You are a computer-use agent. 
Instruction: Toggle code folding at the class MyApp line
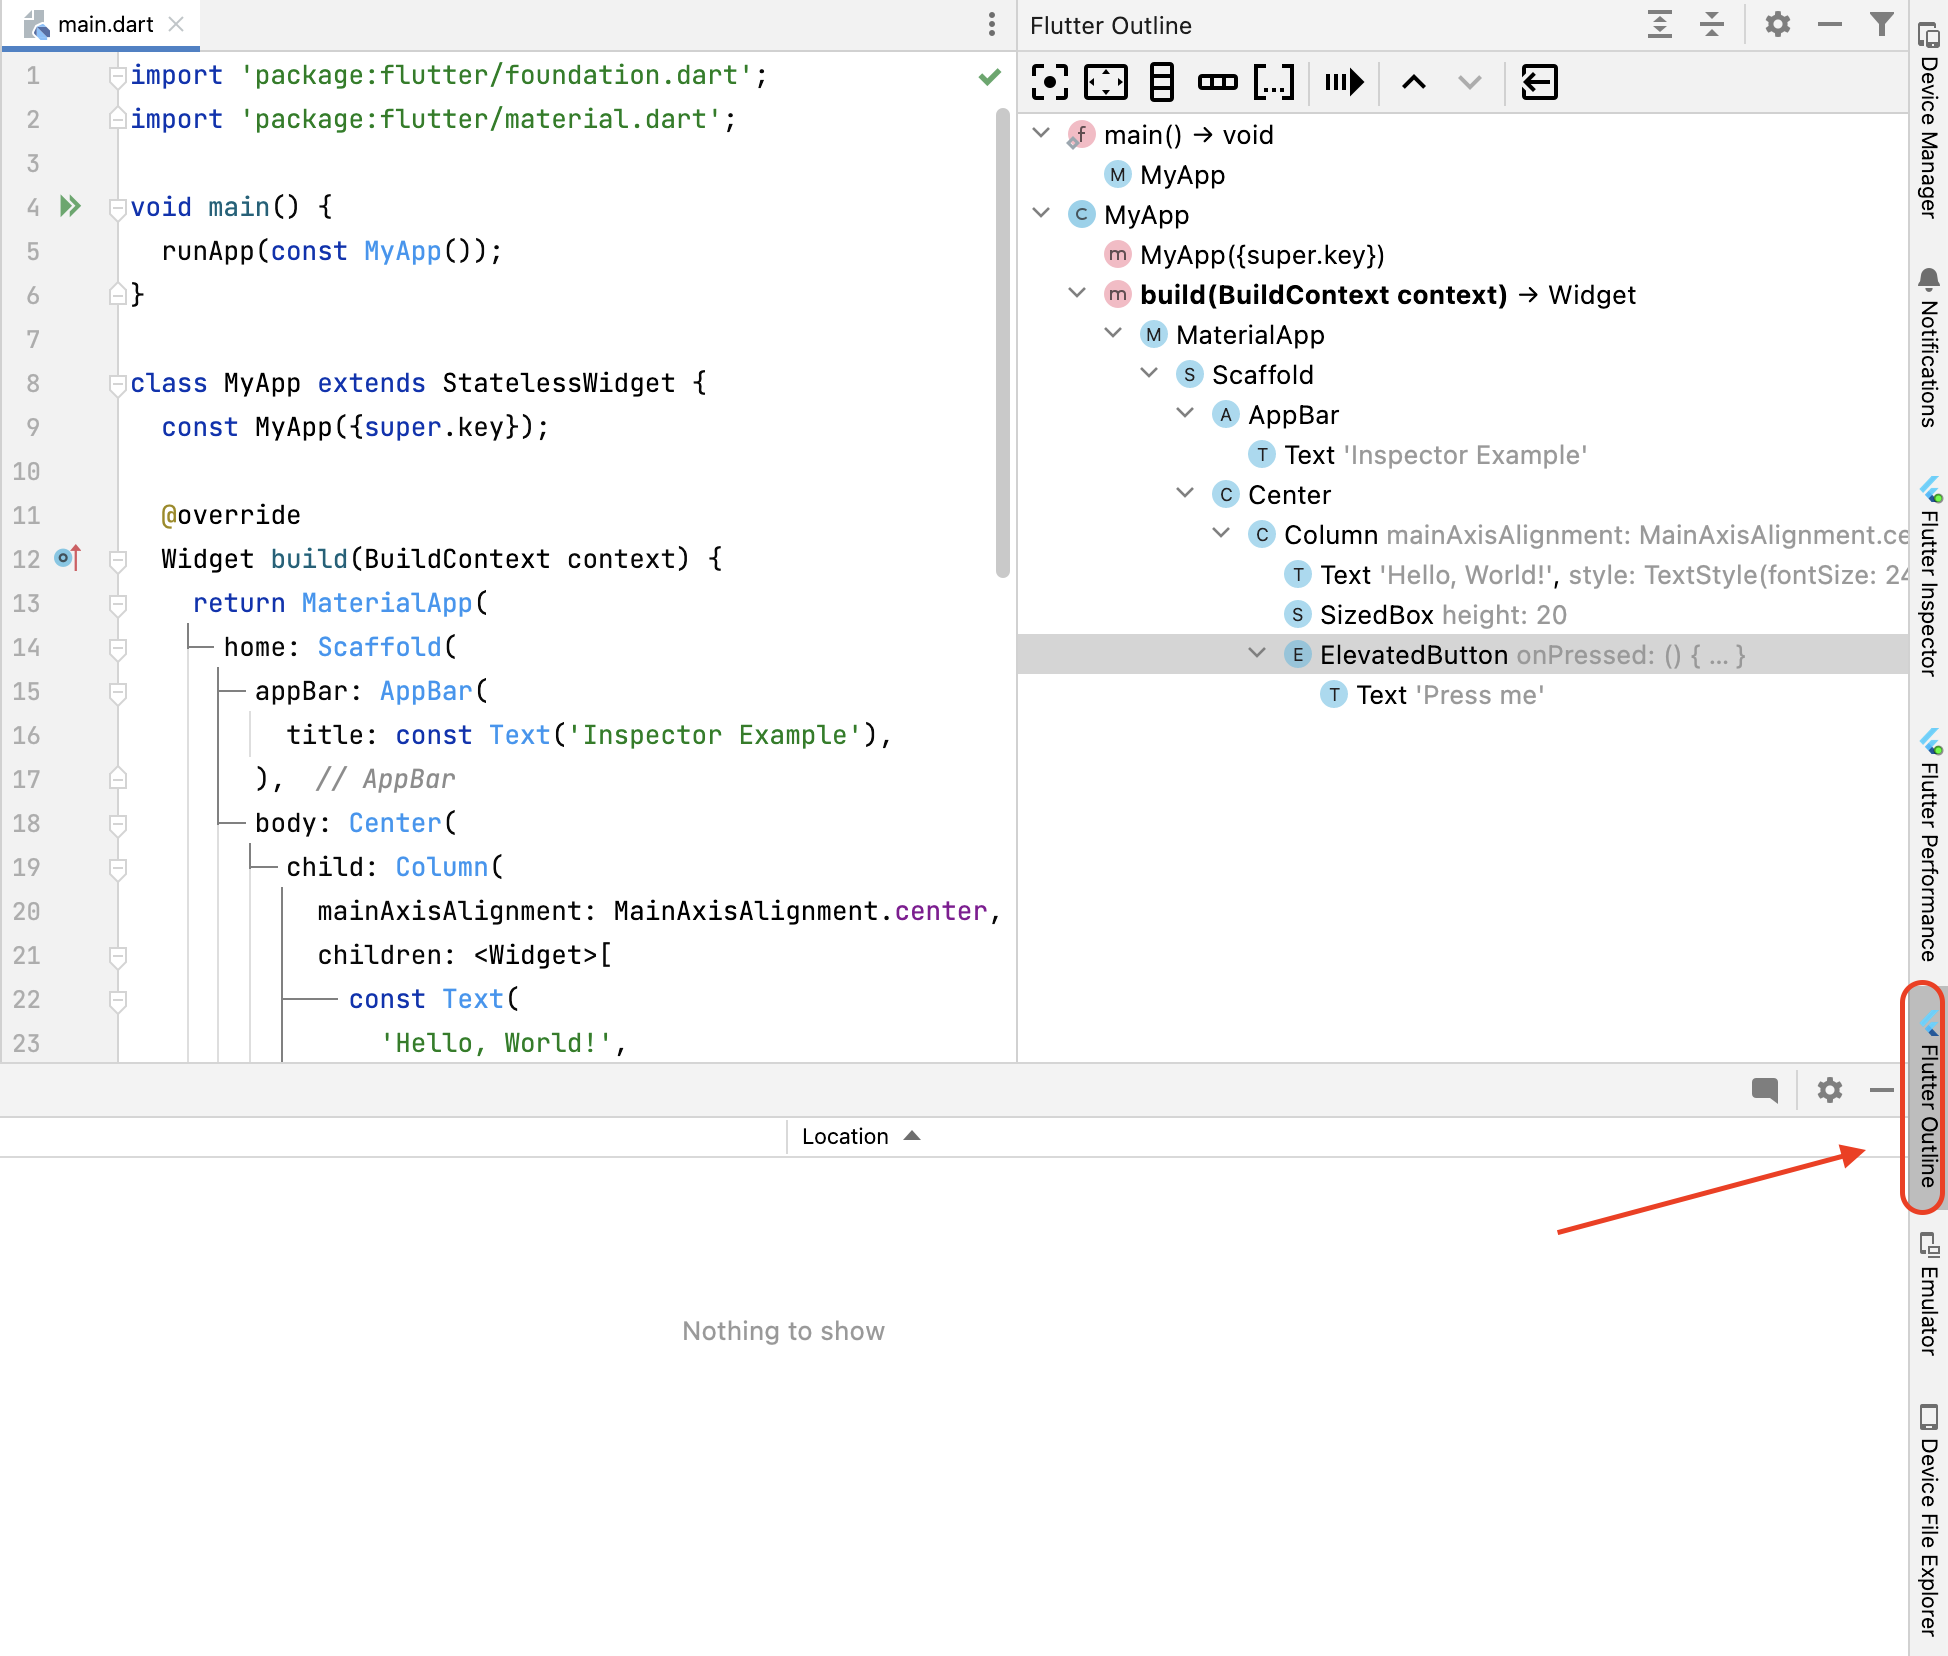click(x=117, y=384)
